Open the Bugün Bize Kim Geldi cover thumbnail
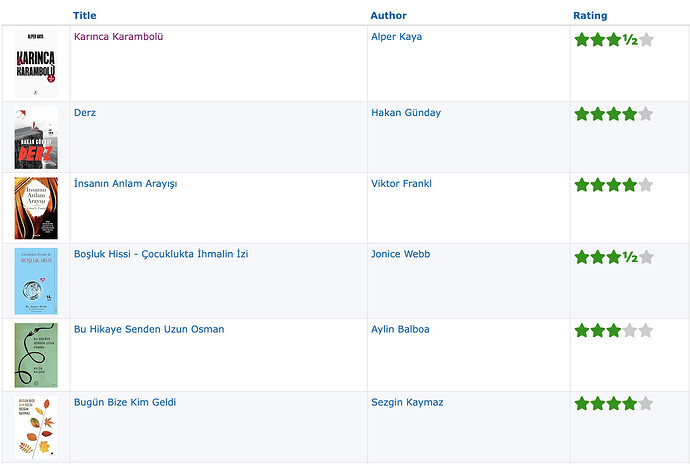690x464 pixels. [36, 427]
